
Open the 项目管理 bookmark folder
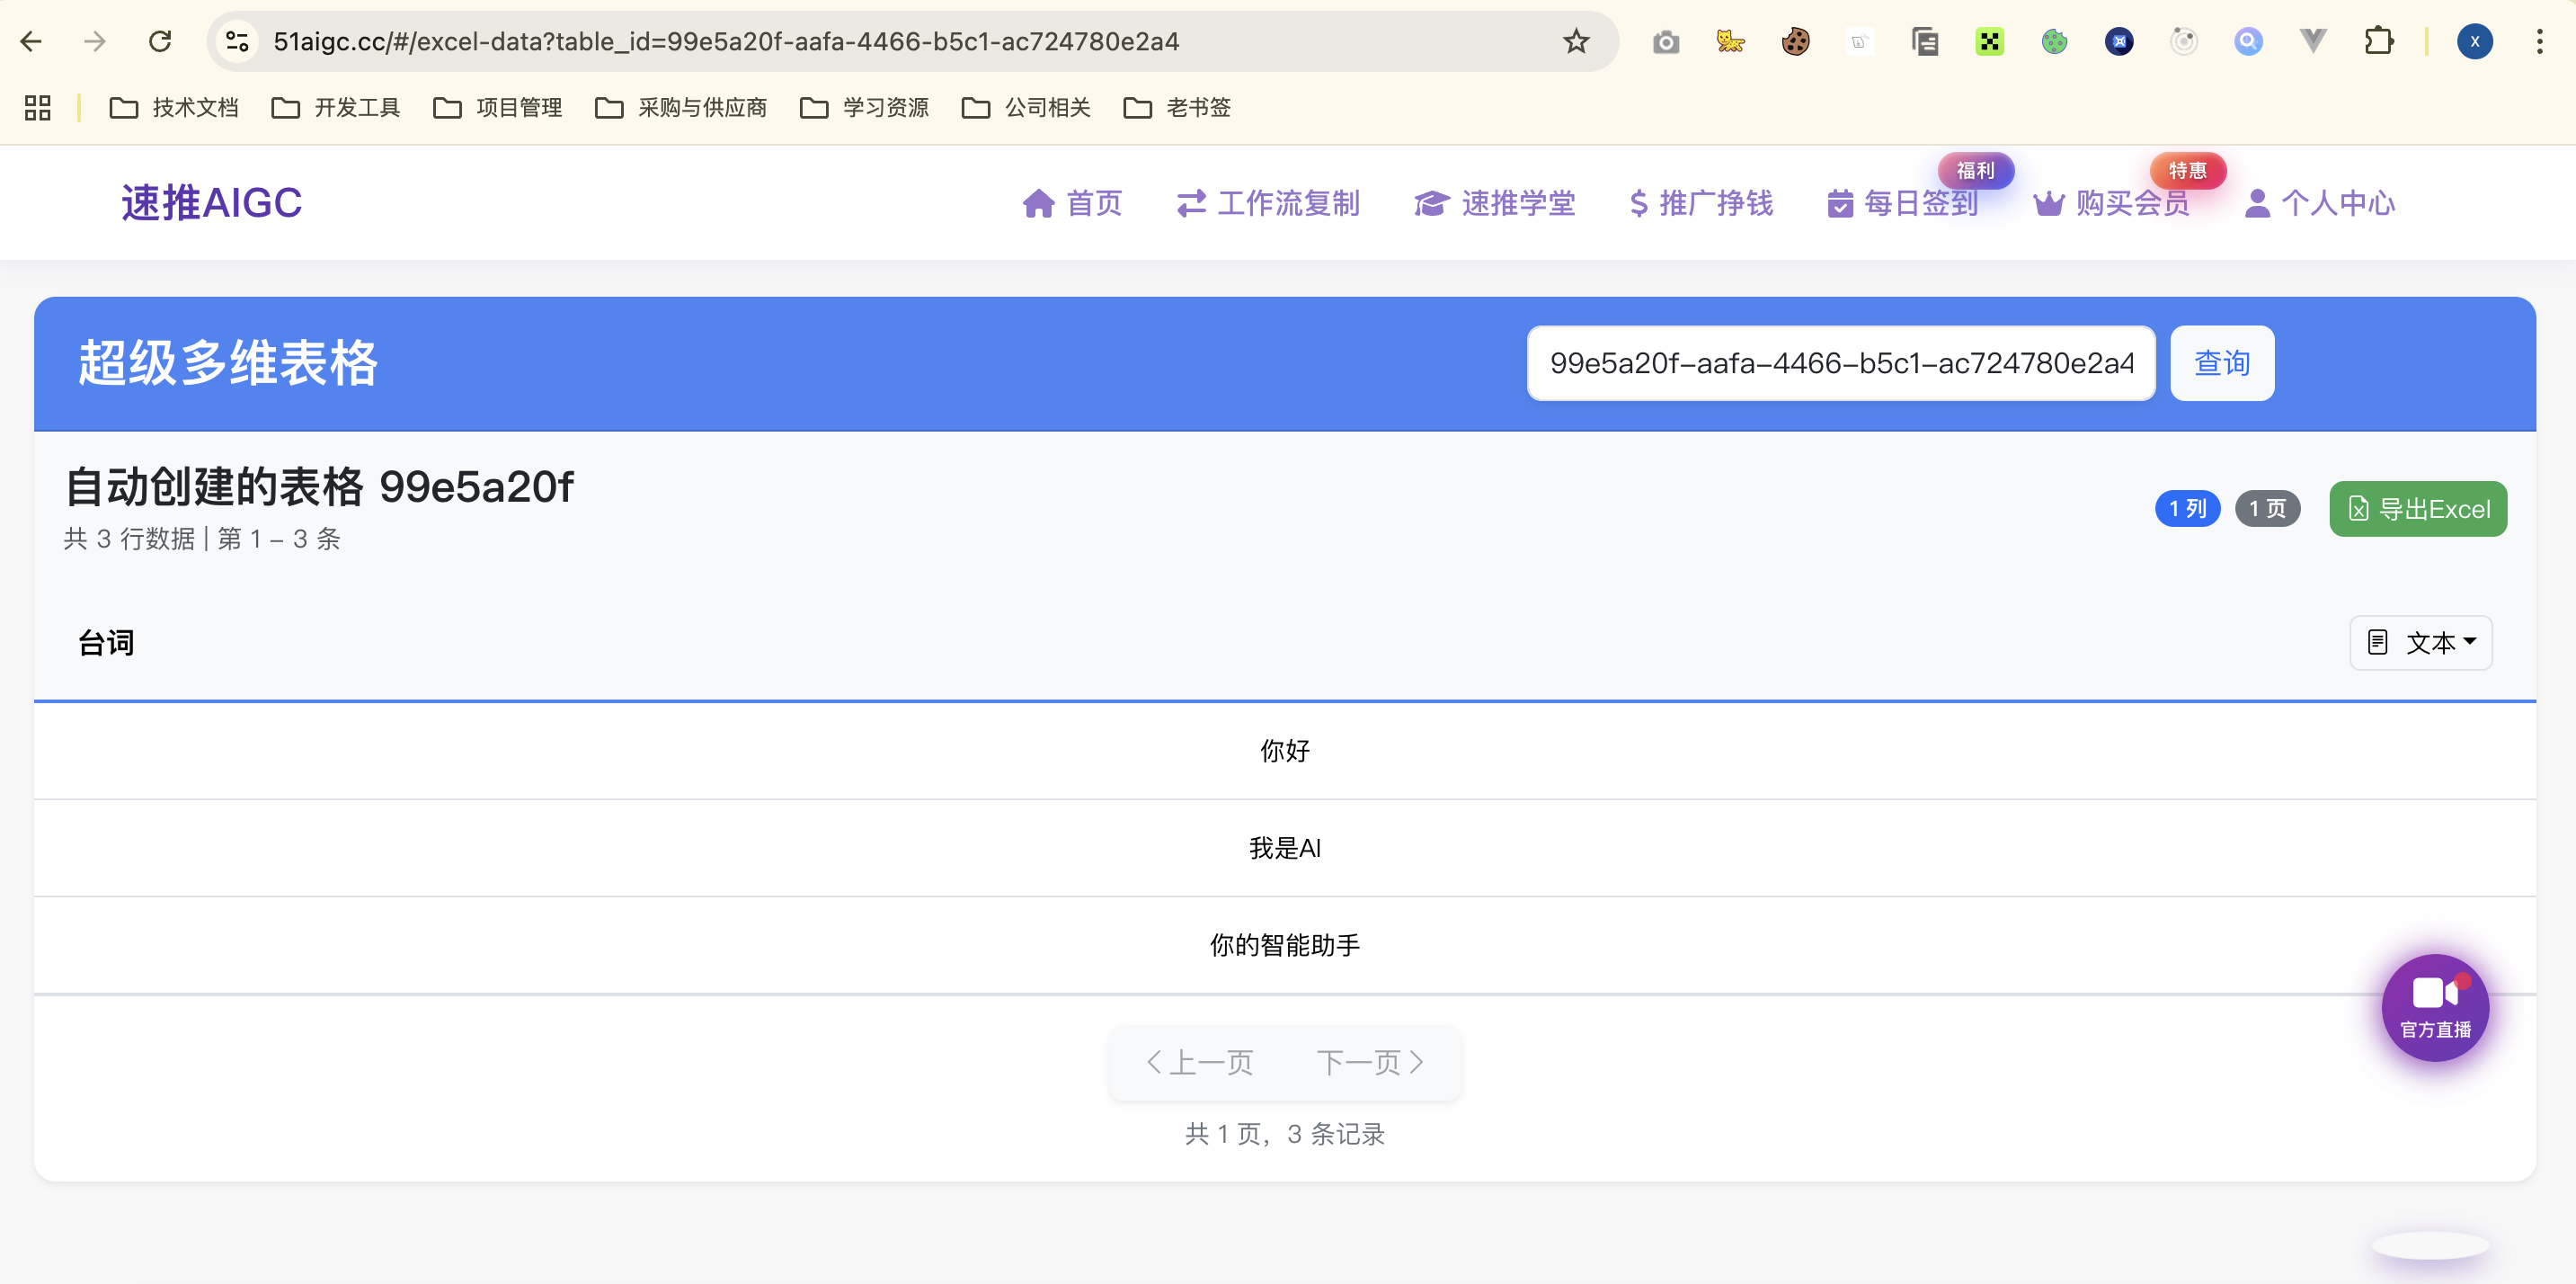(498, 107)
